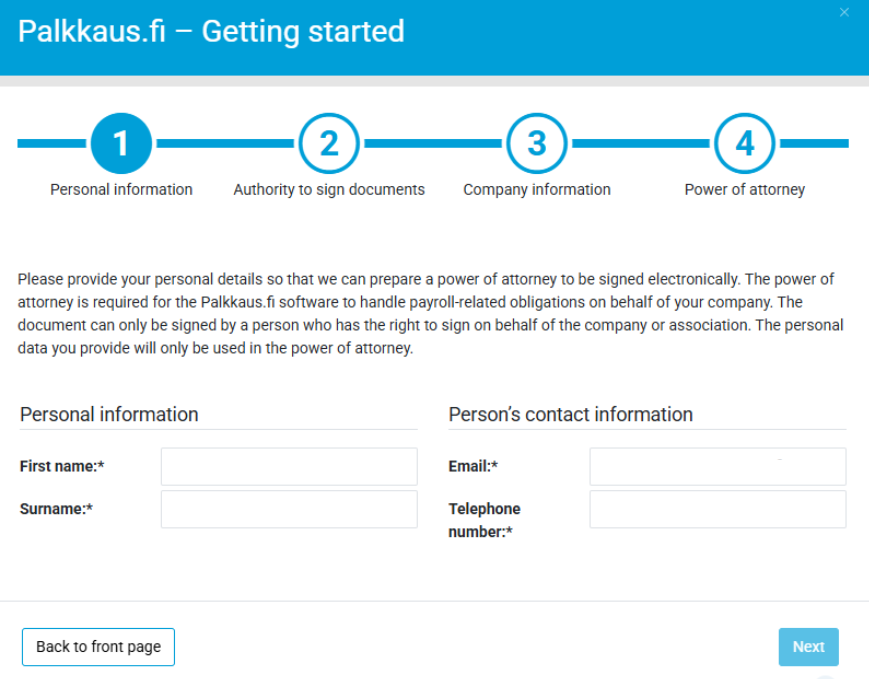The height and width of the screenshot is (679, 869).
Task: Jump to step 4 circle
Action: [745, 144]
